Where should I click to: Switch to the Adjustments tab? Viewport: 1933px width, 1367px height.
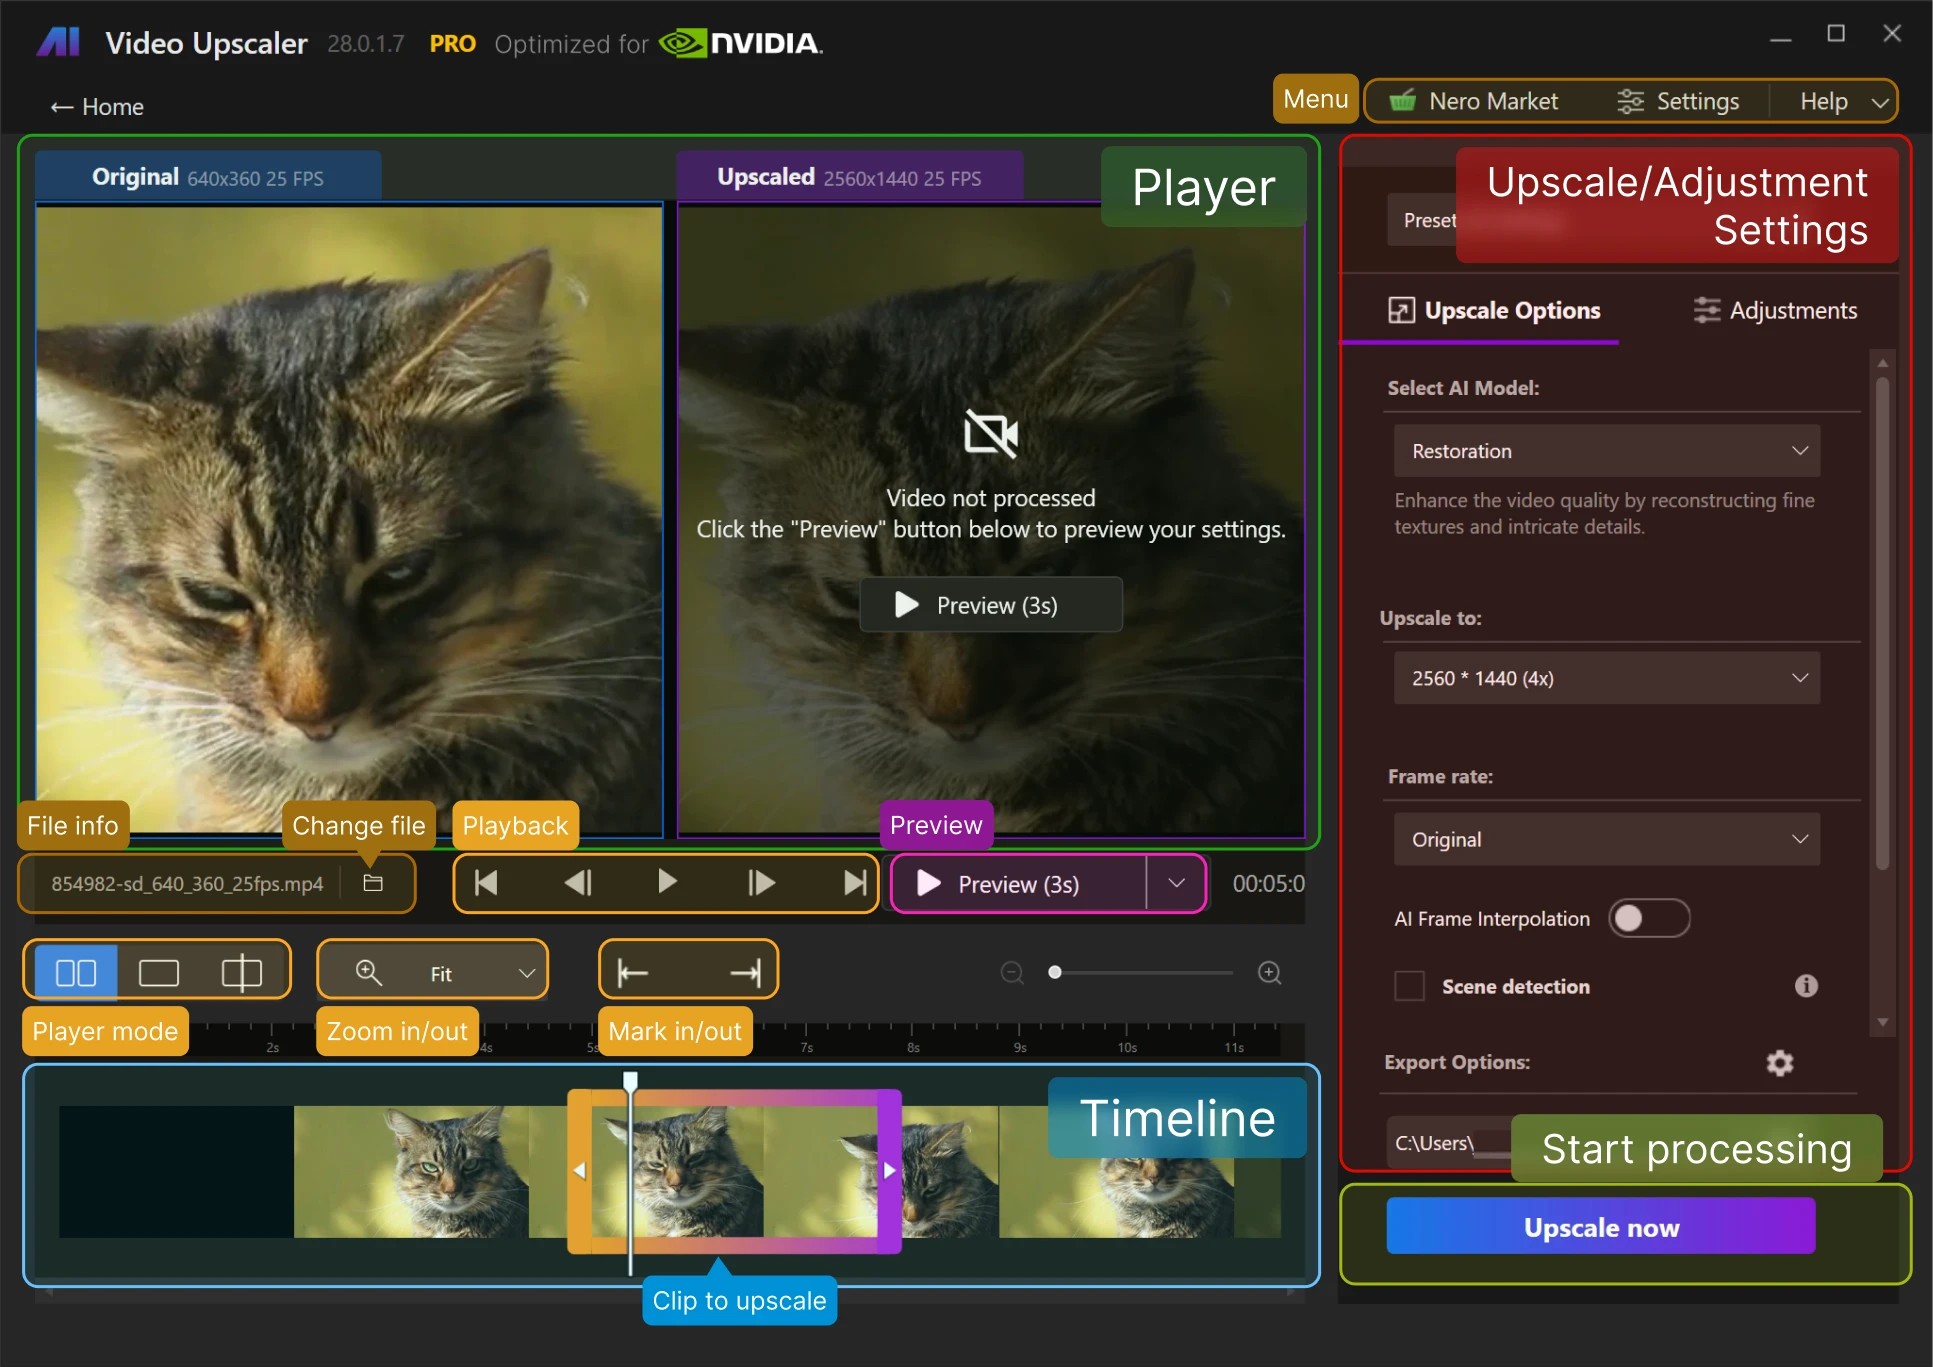pyautogui.click(x=1775, y=311)
